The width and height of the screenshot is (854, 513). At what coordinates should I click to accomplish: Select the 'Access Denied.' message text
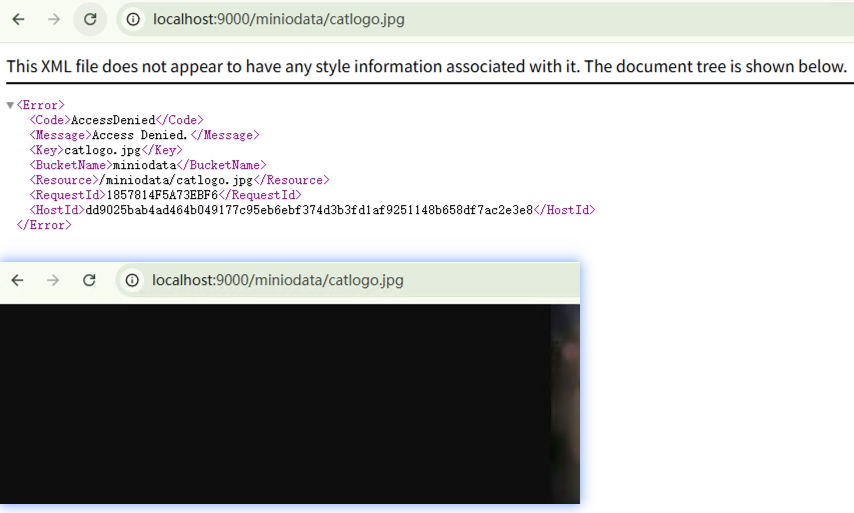(139, 135)
